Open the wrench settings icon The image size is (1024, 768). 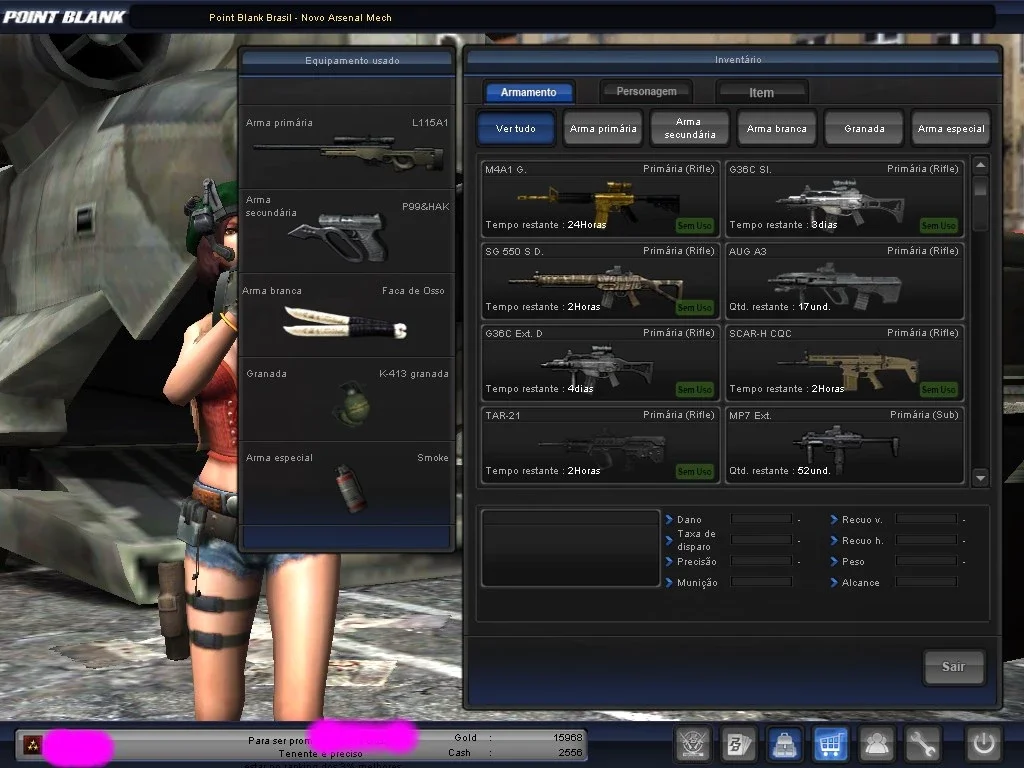[921, 744]
